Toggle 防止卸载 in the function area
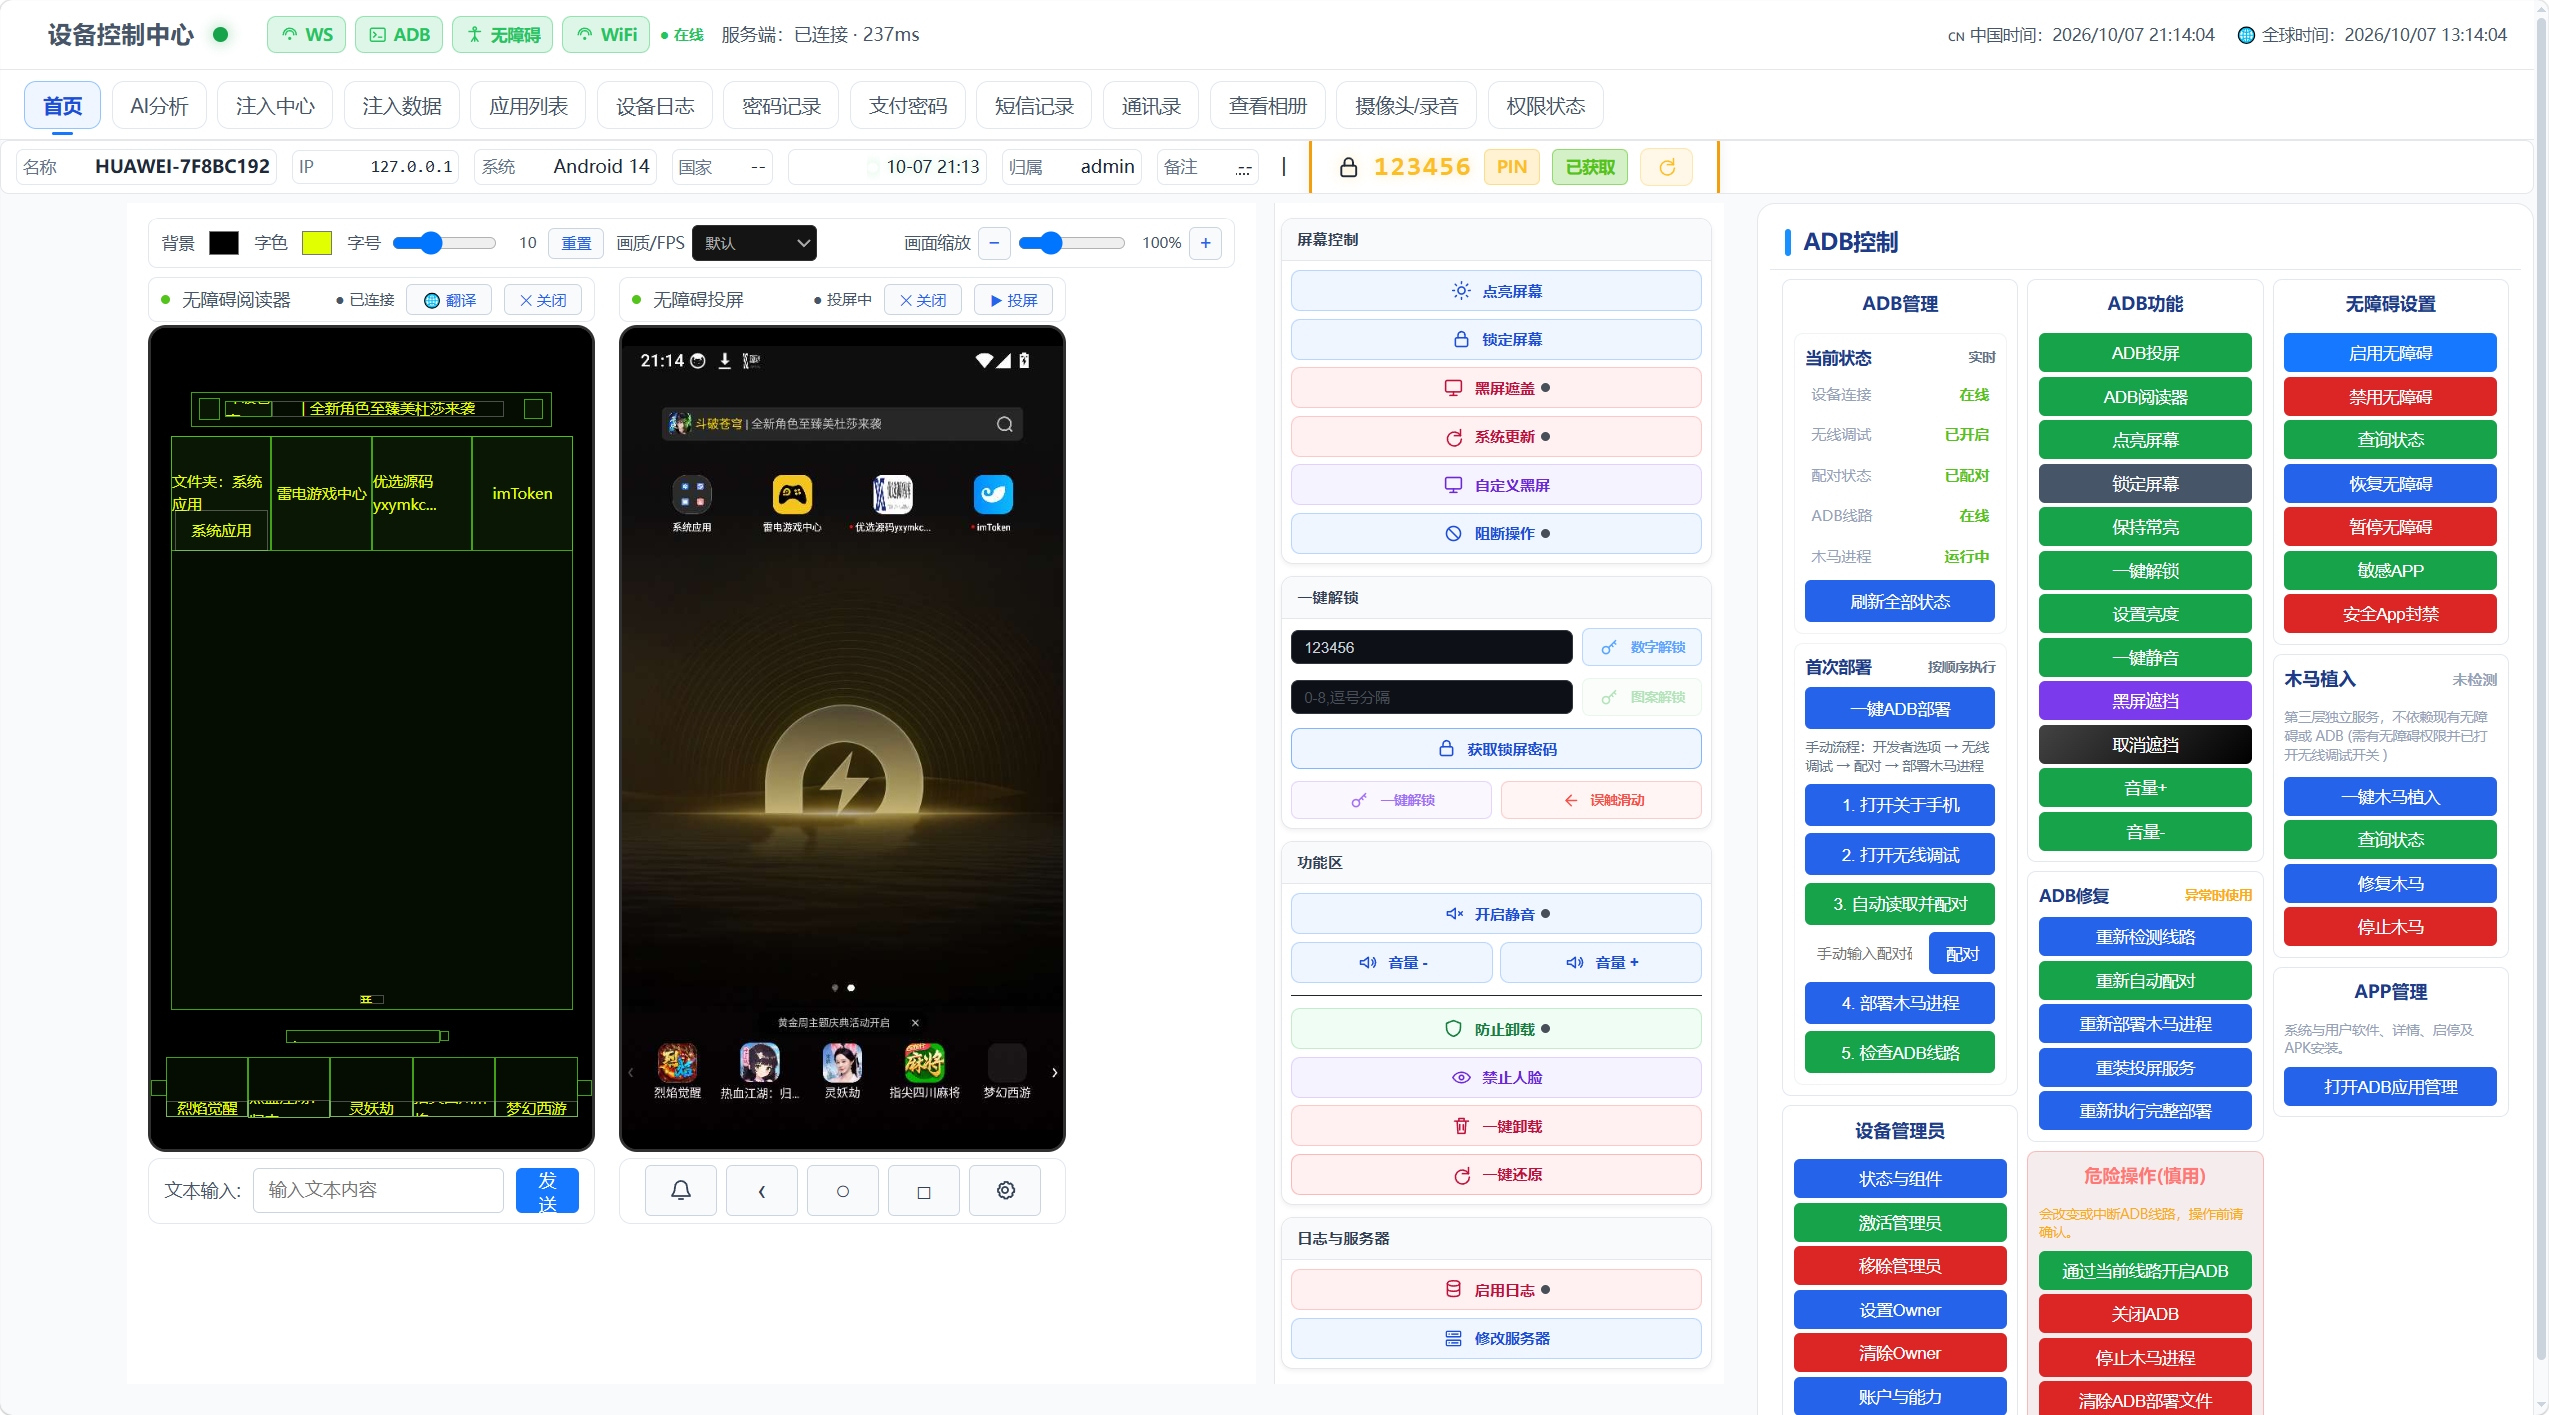 (1495, 1029)
